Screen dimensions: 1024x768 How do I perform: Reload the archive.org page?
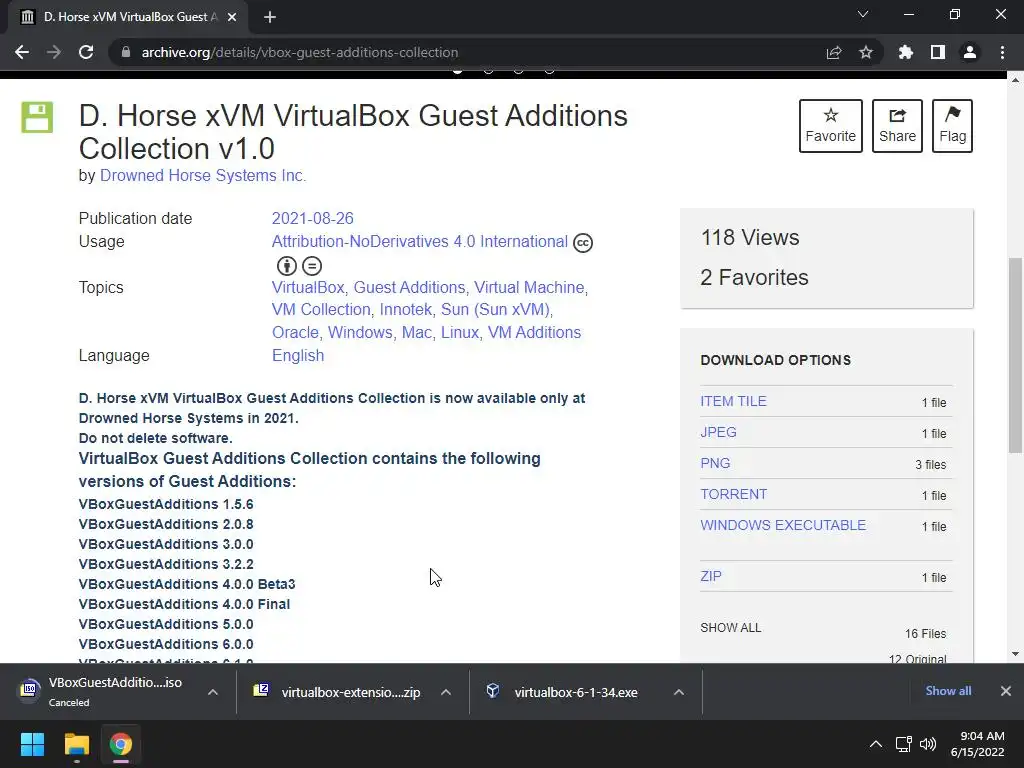[x=86, y=52]
